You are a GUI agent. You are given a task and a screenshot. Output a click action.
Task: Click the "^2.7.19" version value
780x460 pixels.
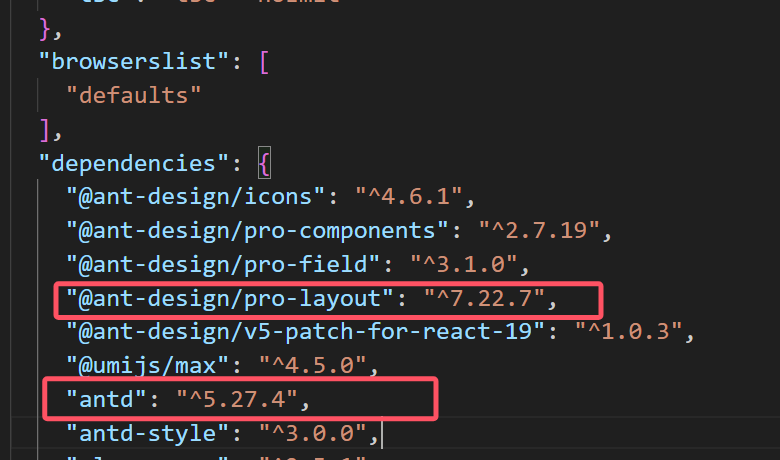coord(539,231)
